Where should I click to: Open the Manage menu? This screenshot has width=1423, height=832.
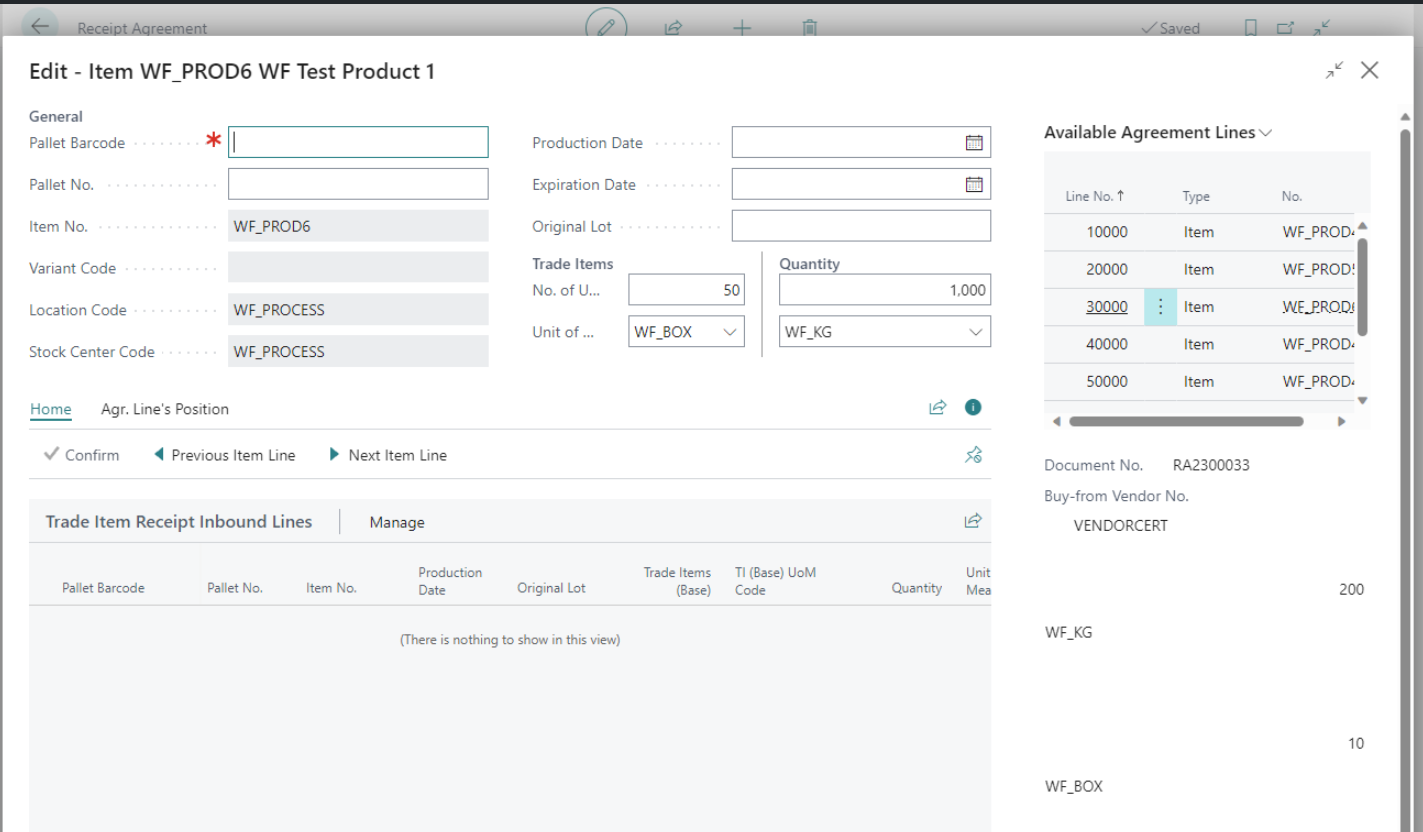tap(397, 522)
